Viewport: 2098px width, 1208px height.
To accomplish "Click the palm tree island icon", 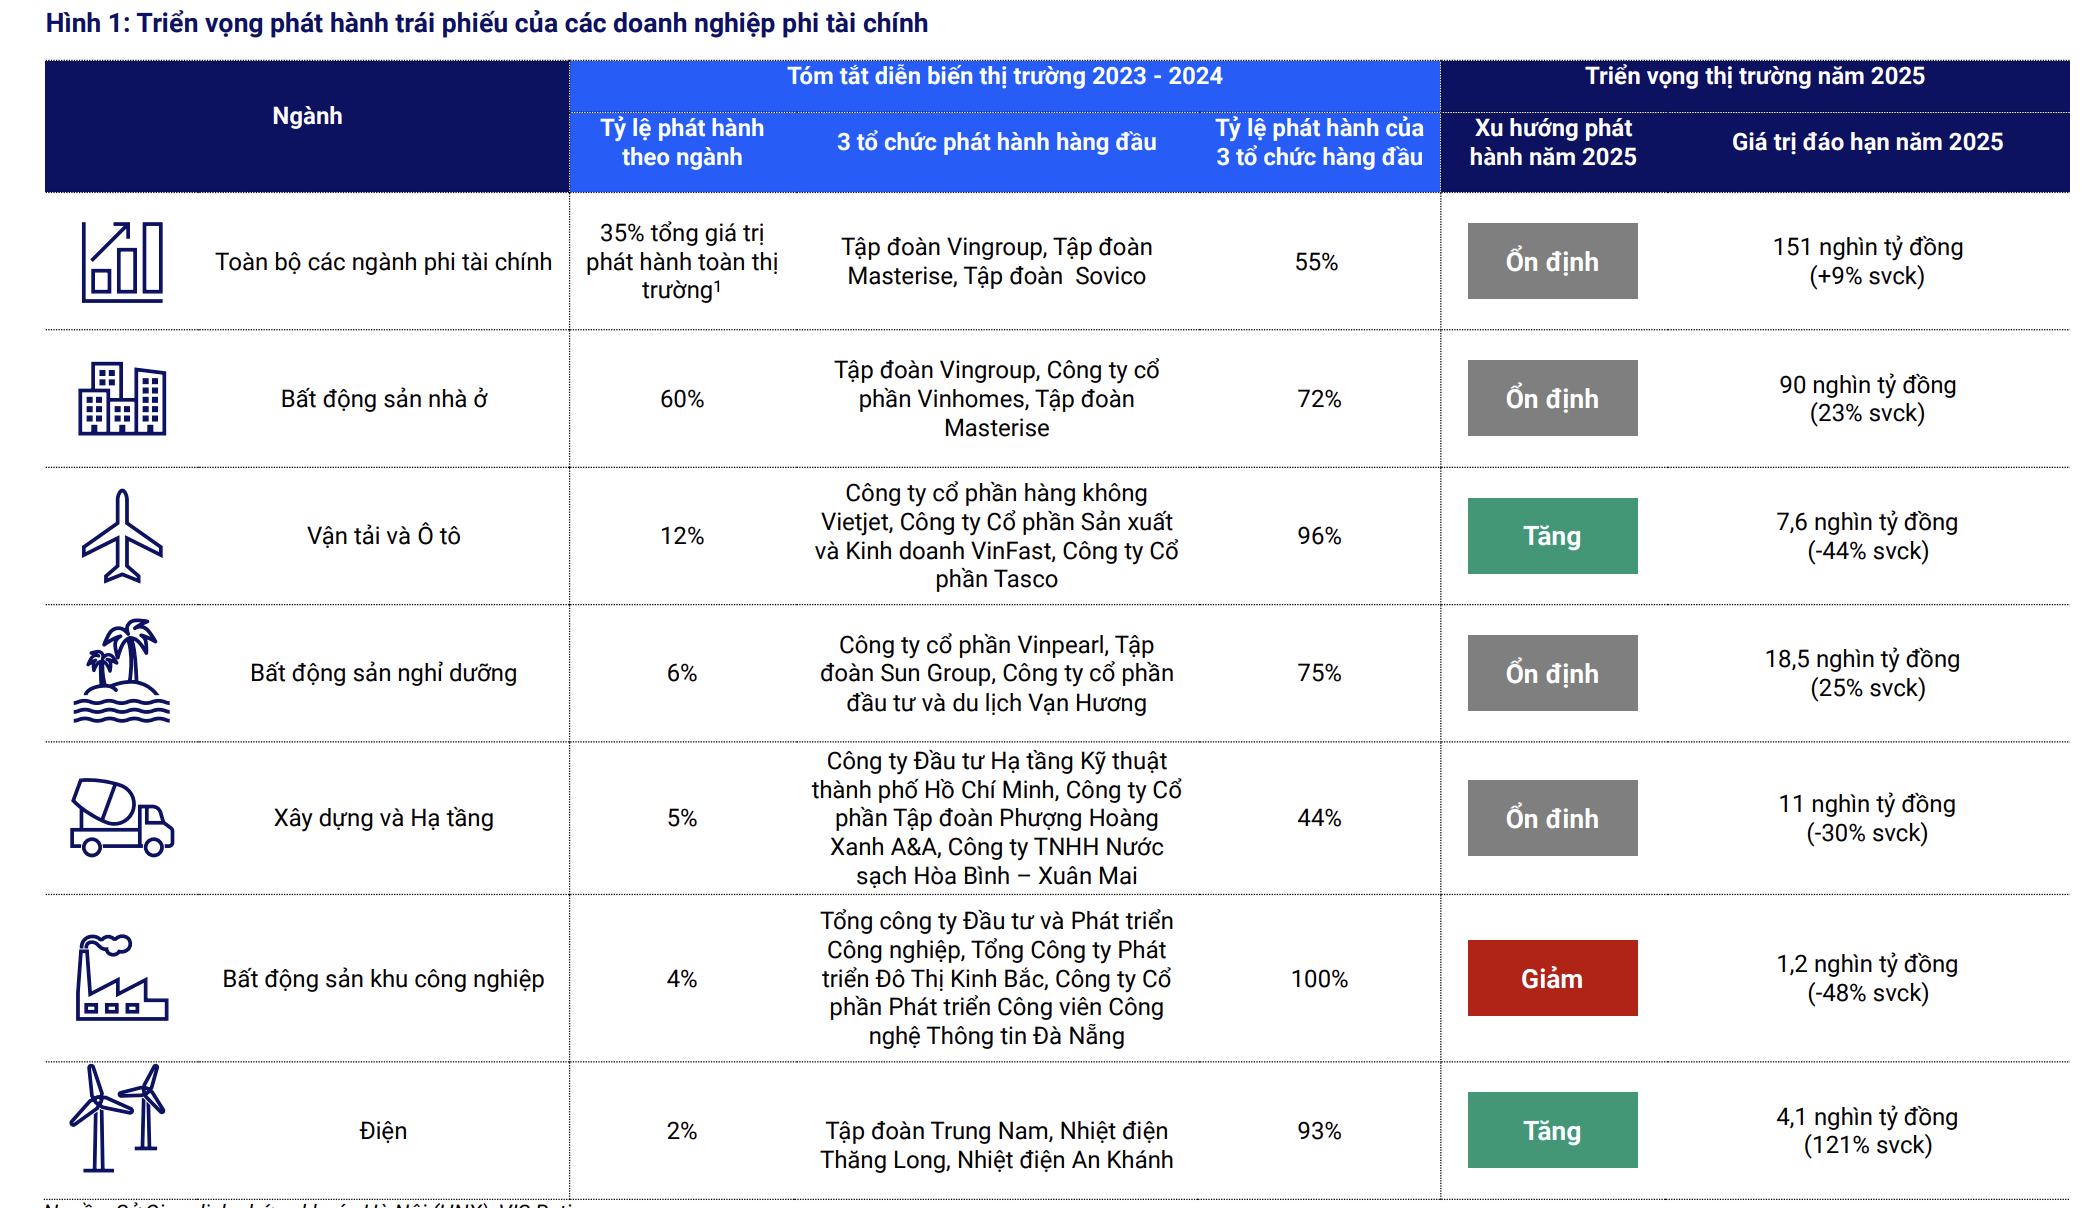I will click(x=122, y=671).
